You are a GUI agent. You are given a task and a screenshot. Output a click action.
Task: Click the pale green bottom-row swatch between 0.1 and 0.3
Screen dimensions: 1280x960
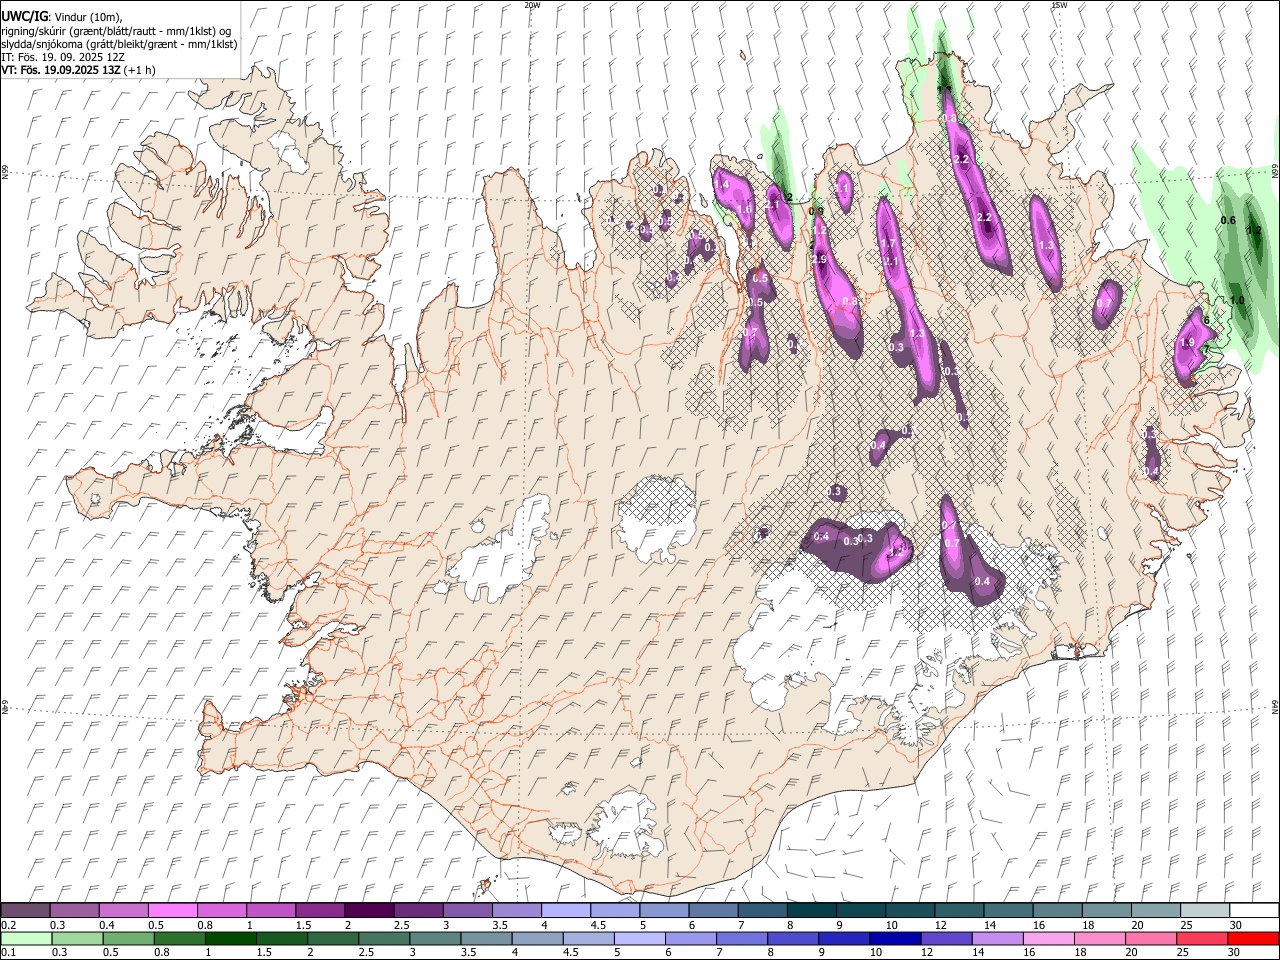point(26,938)
